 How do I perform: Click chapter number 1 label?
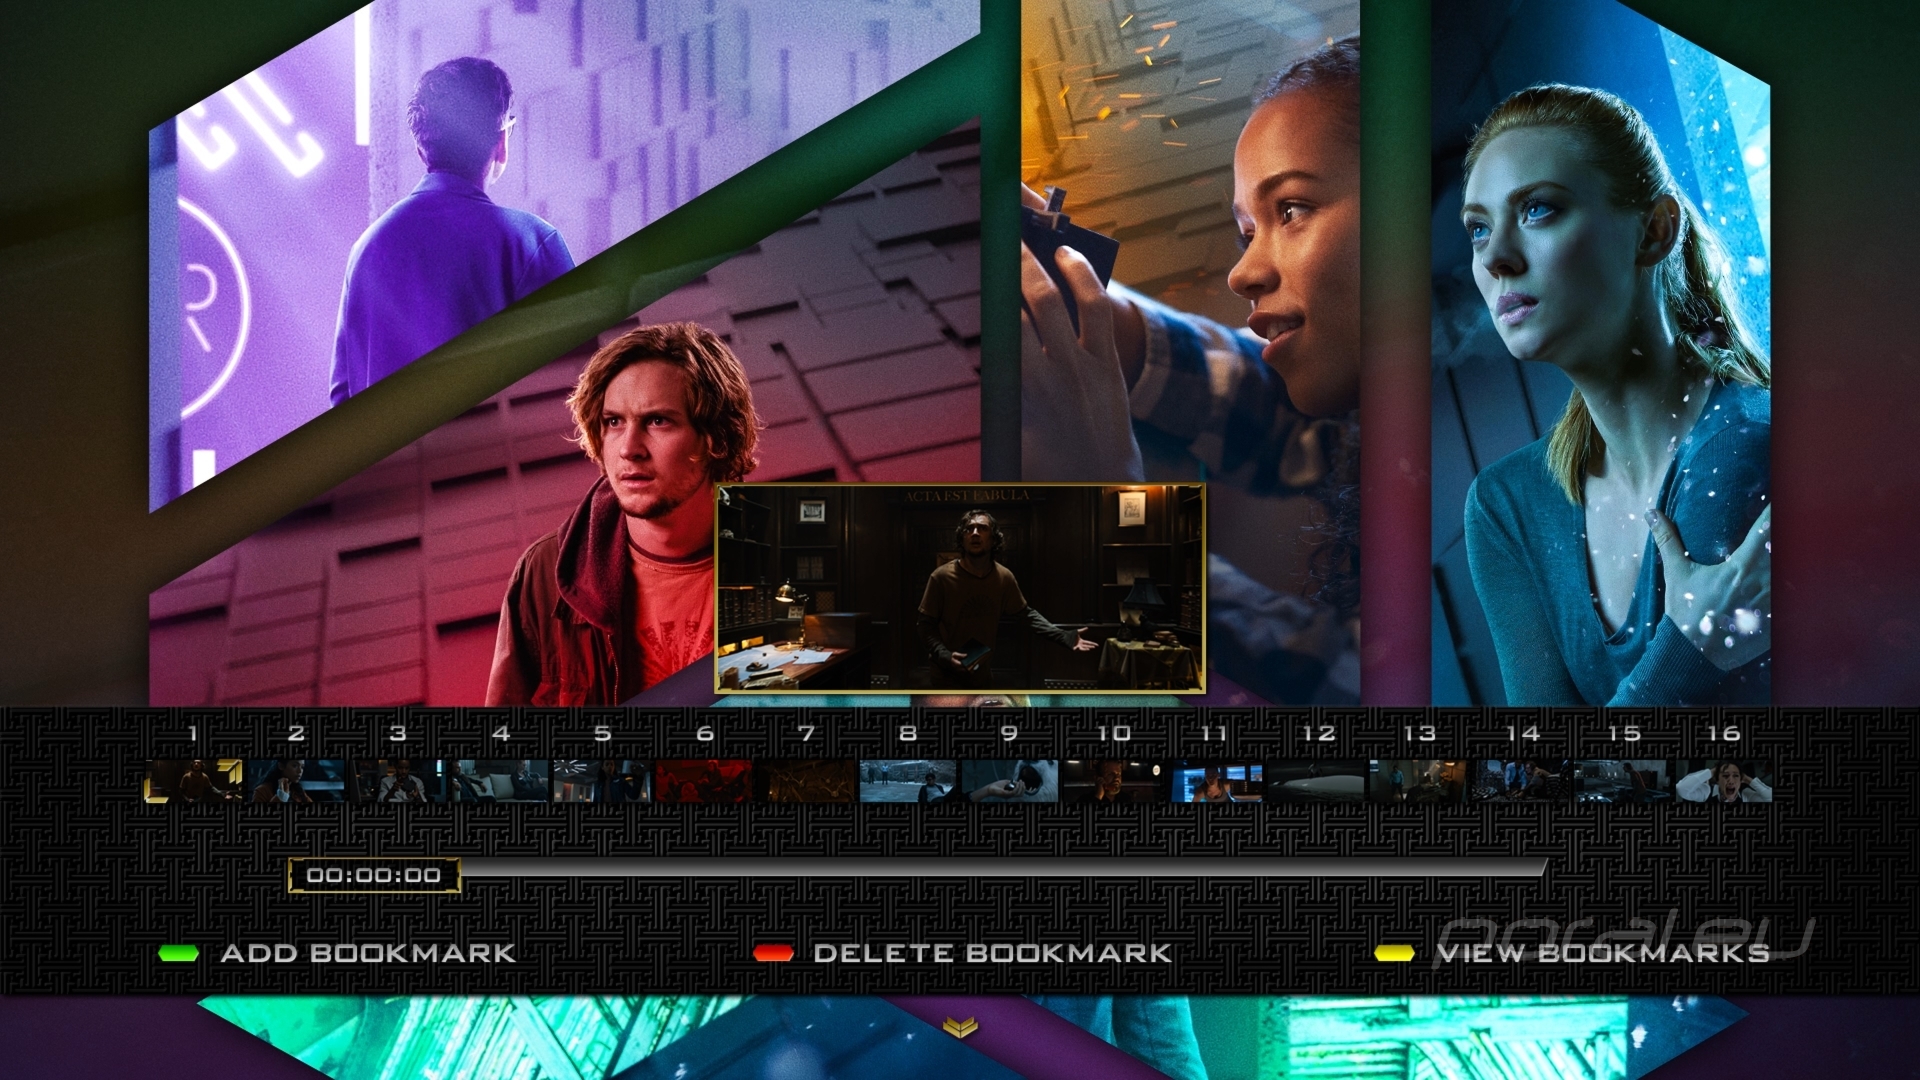point(193,734)
